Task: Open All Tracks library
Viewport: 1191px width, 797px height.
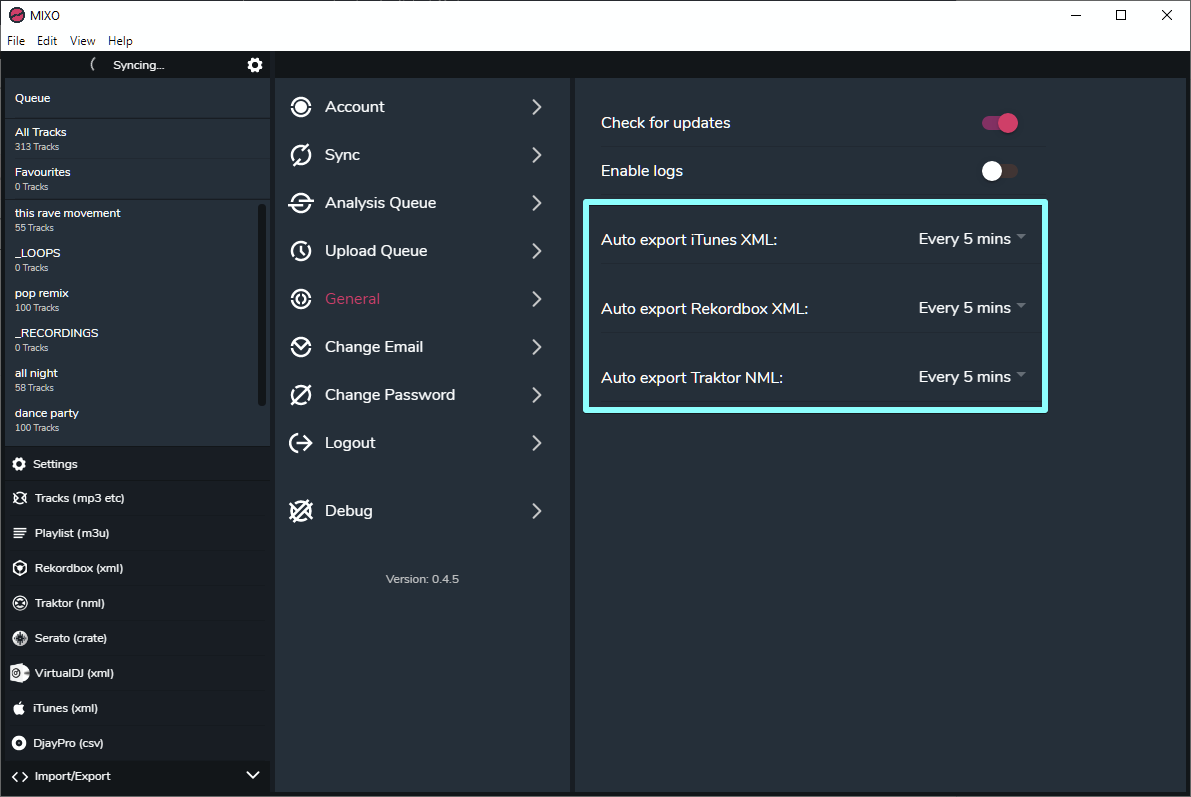Action: click(x=137, y=139)
